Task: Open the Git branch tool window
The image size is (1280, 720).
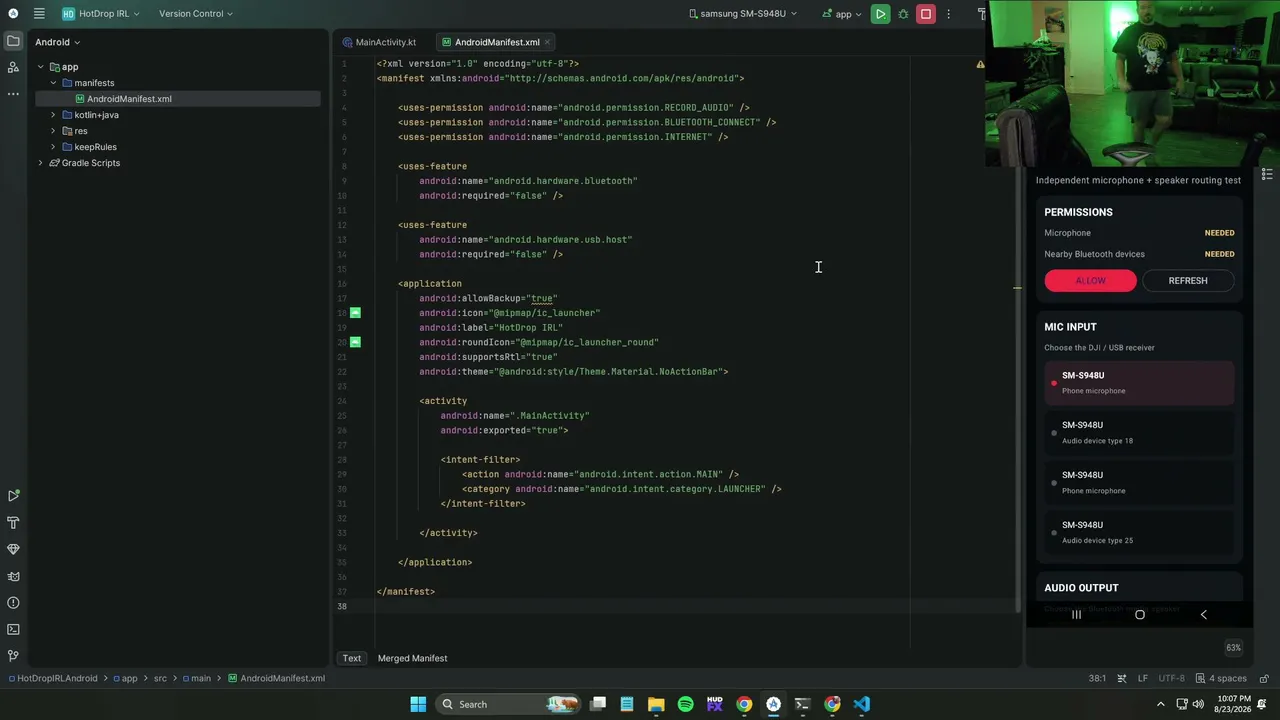Action: click(x=13, y=656)
